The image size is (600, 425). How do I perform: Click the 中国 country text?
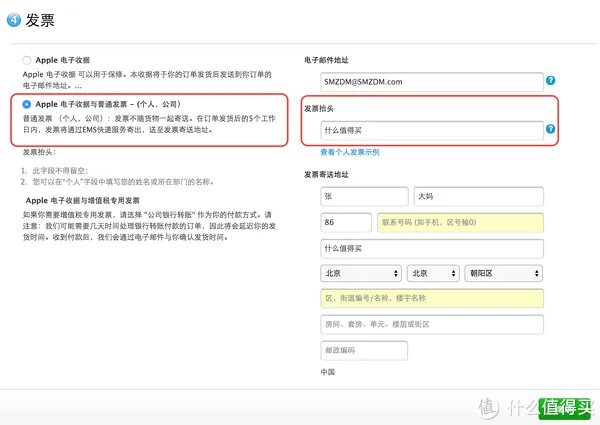coord(328,372)
